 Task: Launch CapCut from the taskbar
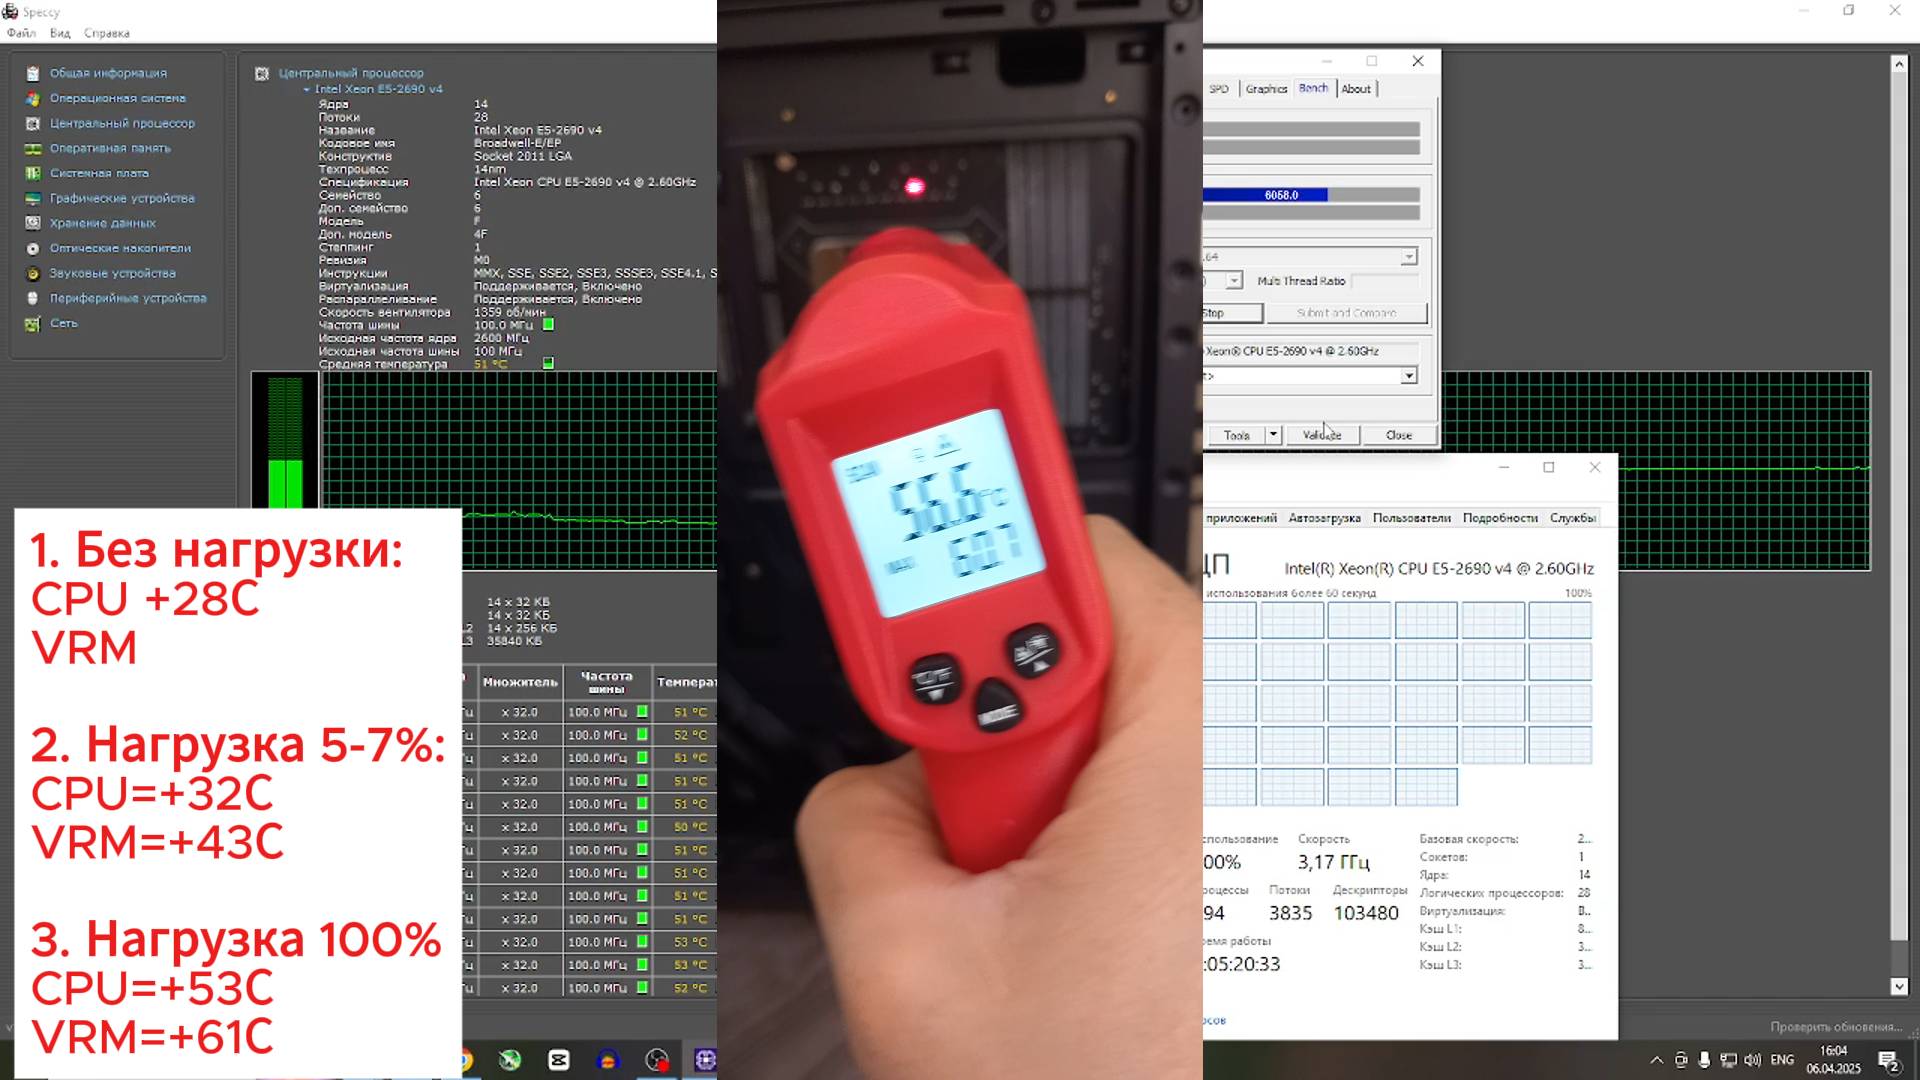(x=558, y=1059)
